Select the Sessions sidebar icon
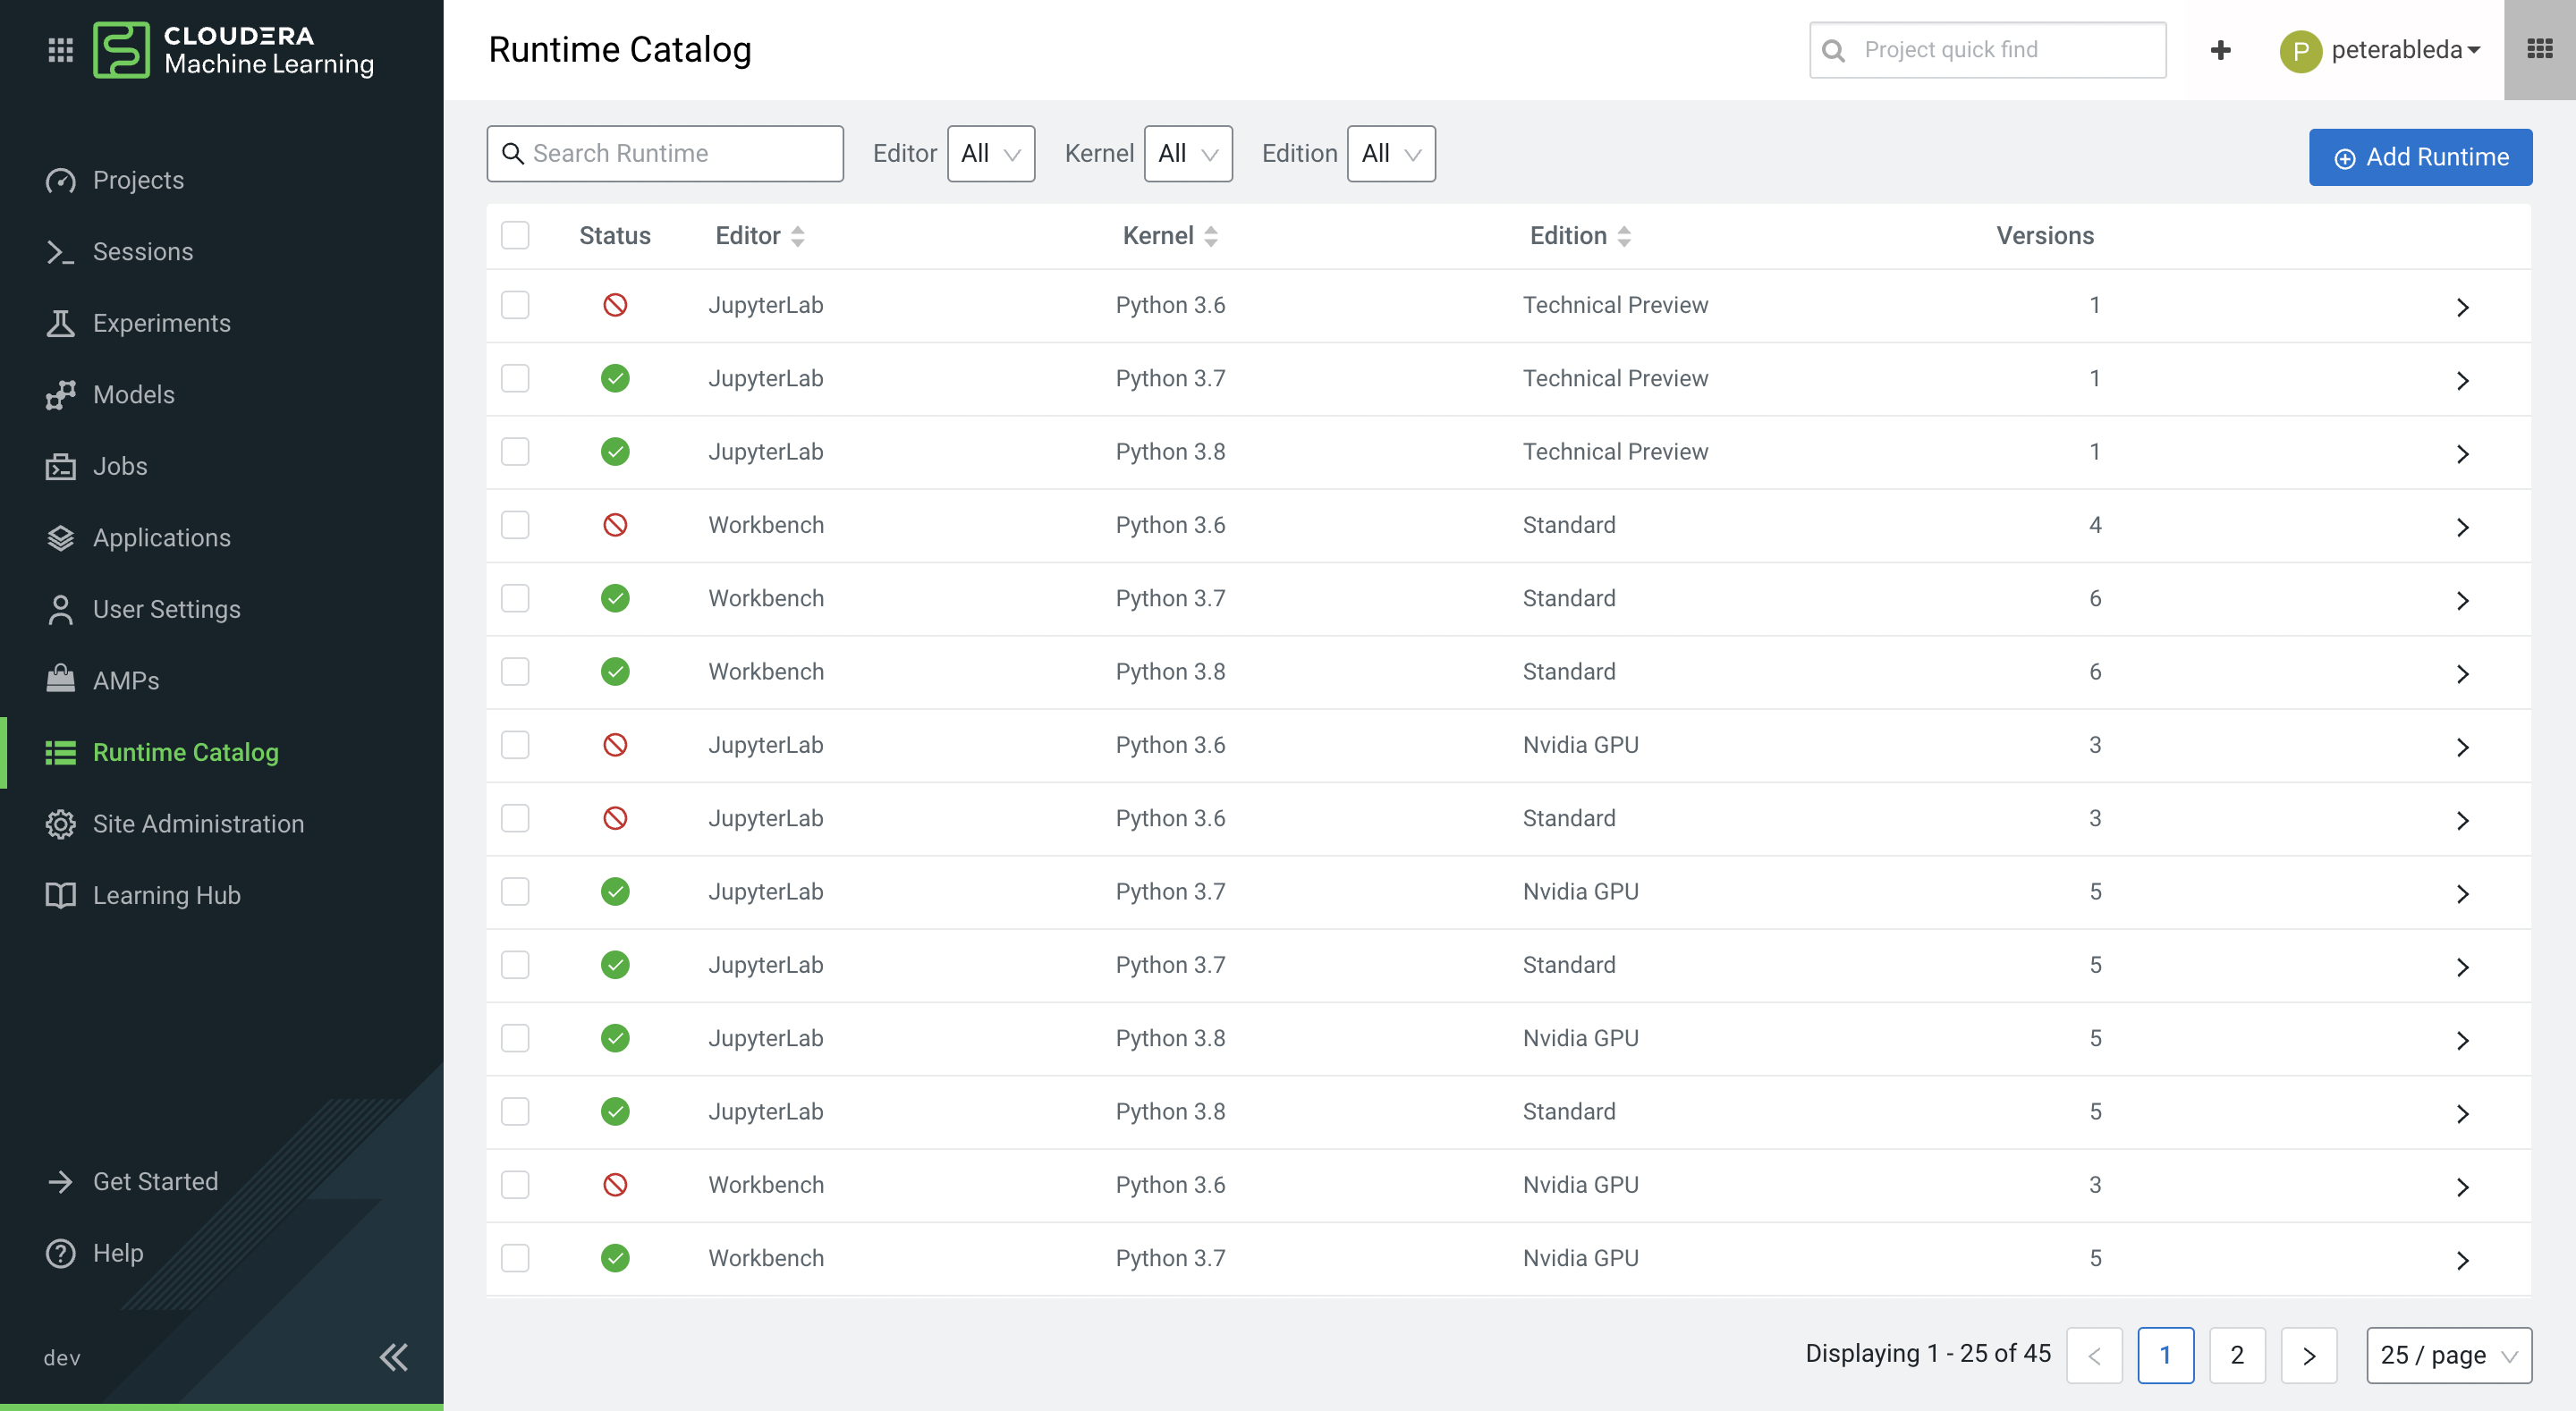Screen dimensions: 2576x1411 (x=60, y=251)
